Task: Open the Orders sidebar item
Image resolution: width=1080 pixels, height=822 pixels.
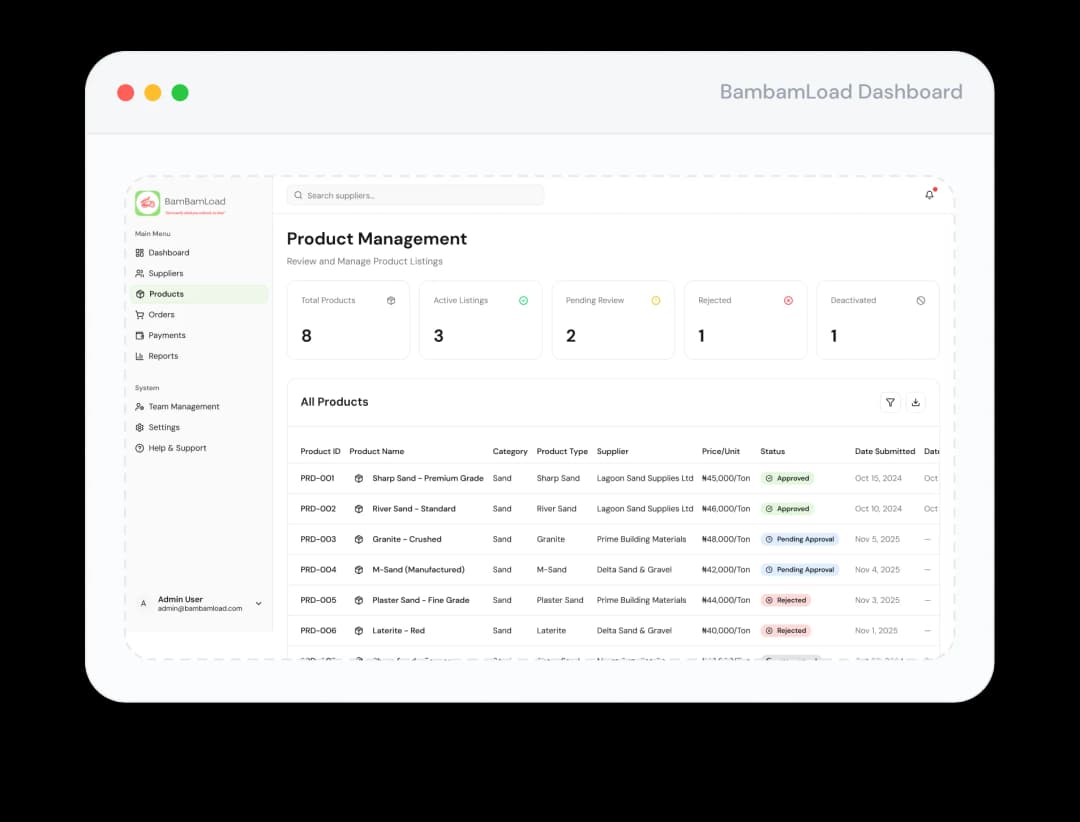Action: (161, 315)
